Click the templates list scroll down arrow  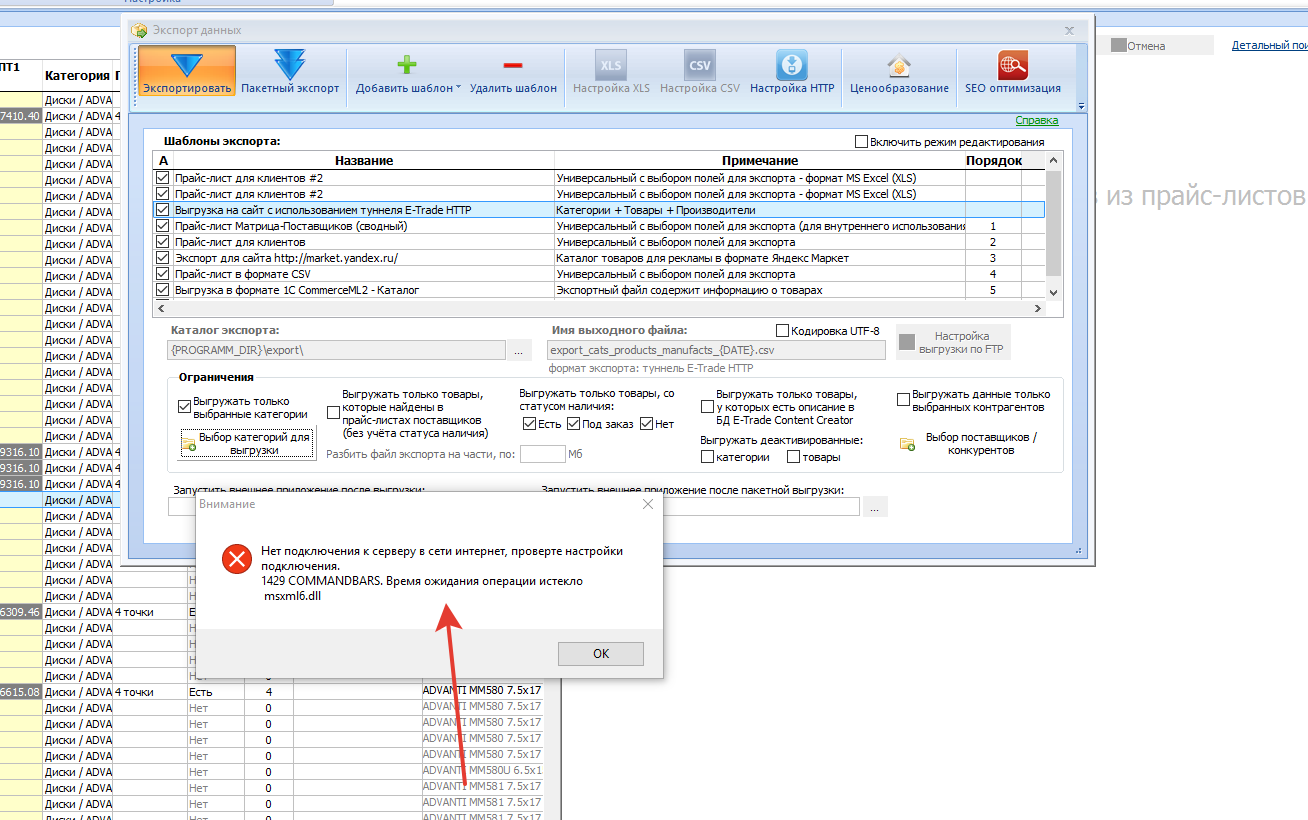[1053, 291]
